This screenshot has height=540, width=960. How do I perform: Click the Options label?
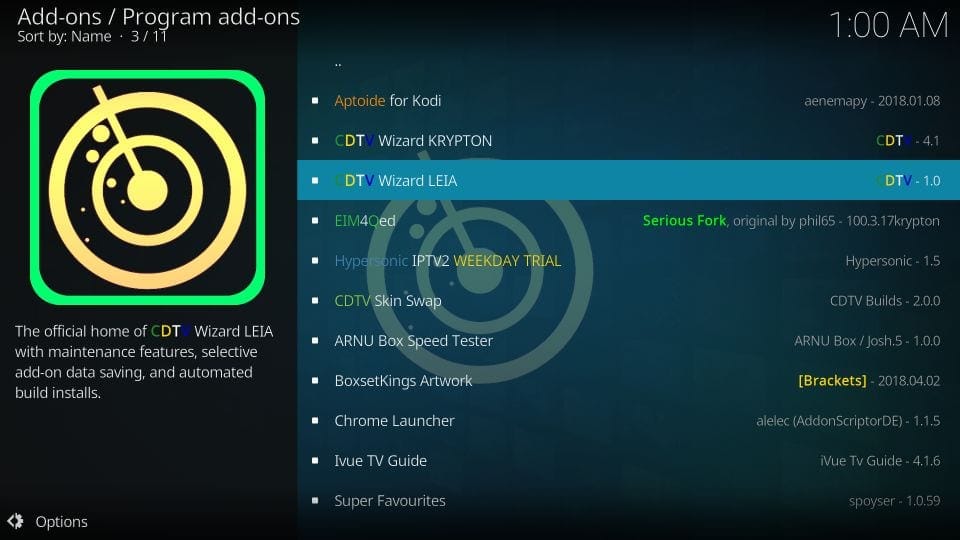coord(61,522)
